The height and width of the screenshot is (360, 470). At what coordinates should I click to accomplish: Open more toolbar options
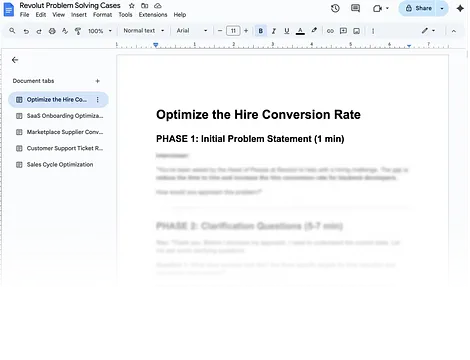point(373,31)
